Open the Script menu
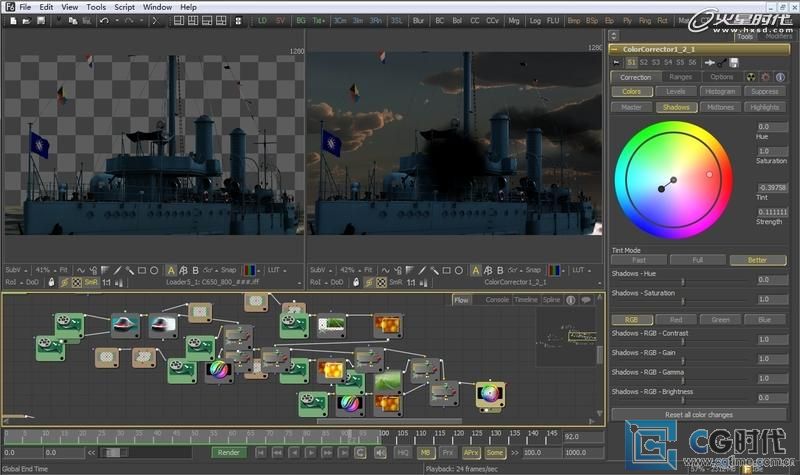The width and height of the screenshot is (800, 475). click(124, 7)
